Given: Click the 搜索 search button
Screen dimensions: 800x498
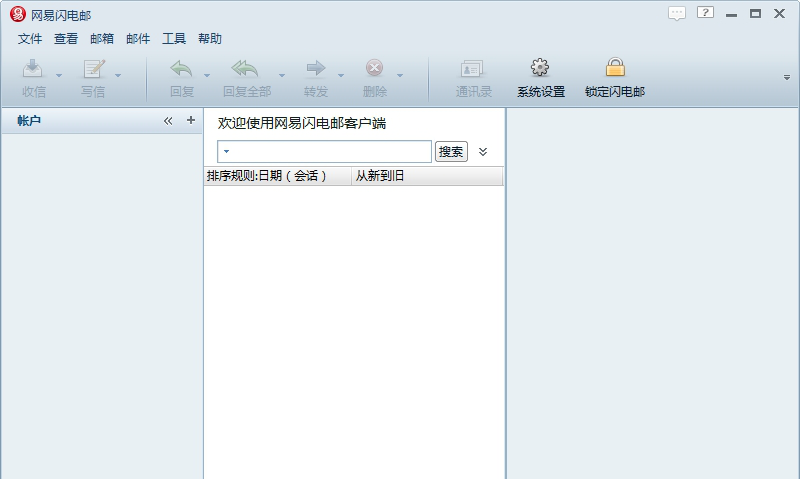Looking at the screenshot, I should (x=451, y=152).
